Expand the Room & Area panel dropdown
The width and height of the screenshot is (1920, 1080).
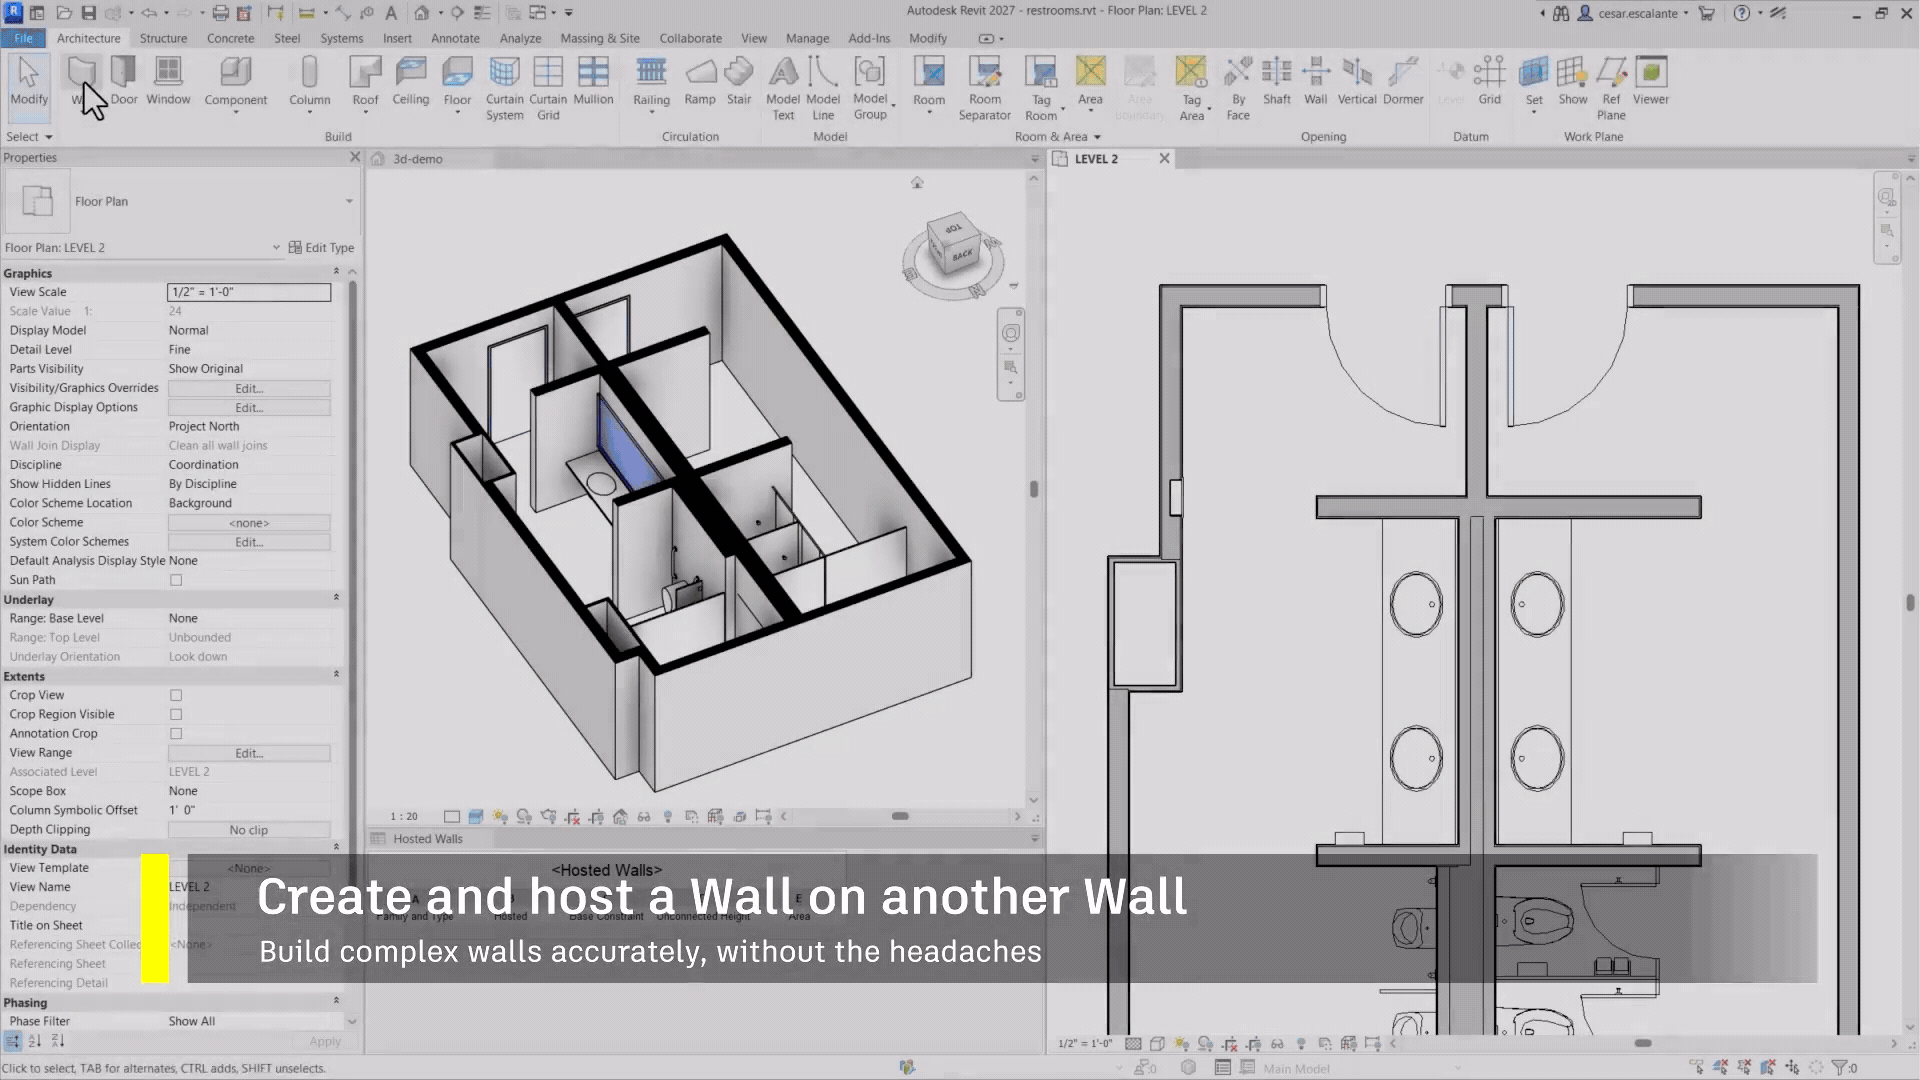[x=1097, y=137]
